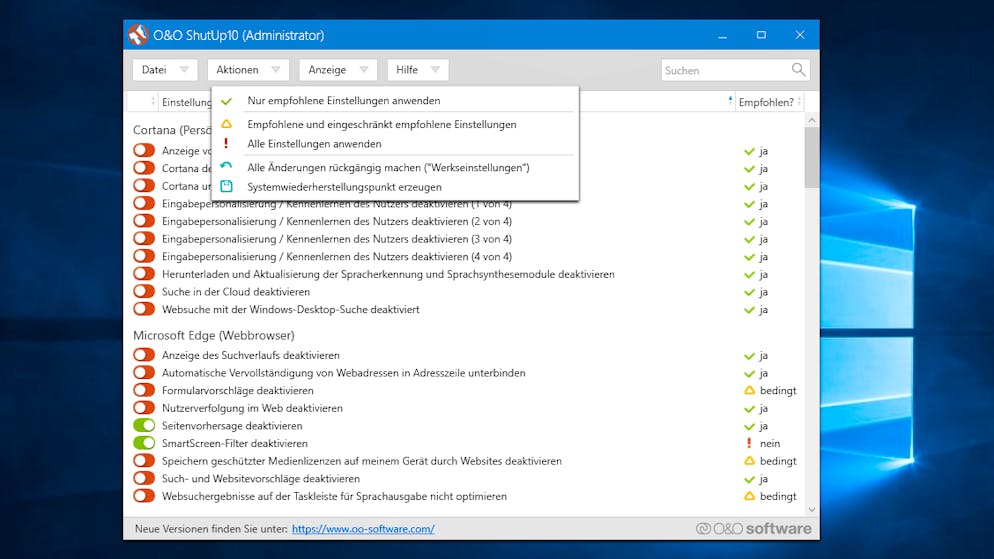Screen dimensions: 994x559
Task: Select 'Empfohlene und eingeschränkt empfohlene Einstellungen' entry
Action: [x=395, y=124]
